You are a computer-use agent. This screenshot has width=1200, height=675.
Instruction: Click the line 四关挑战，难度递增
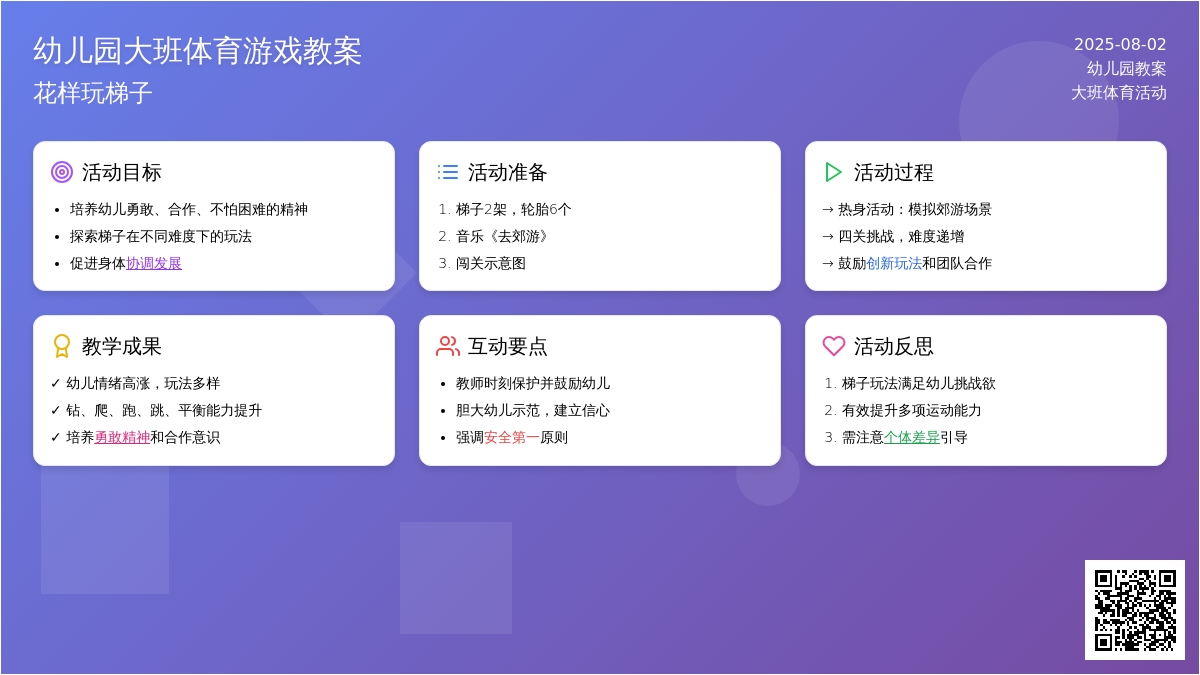pos(893,237)
